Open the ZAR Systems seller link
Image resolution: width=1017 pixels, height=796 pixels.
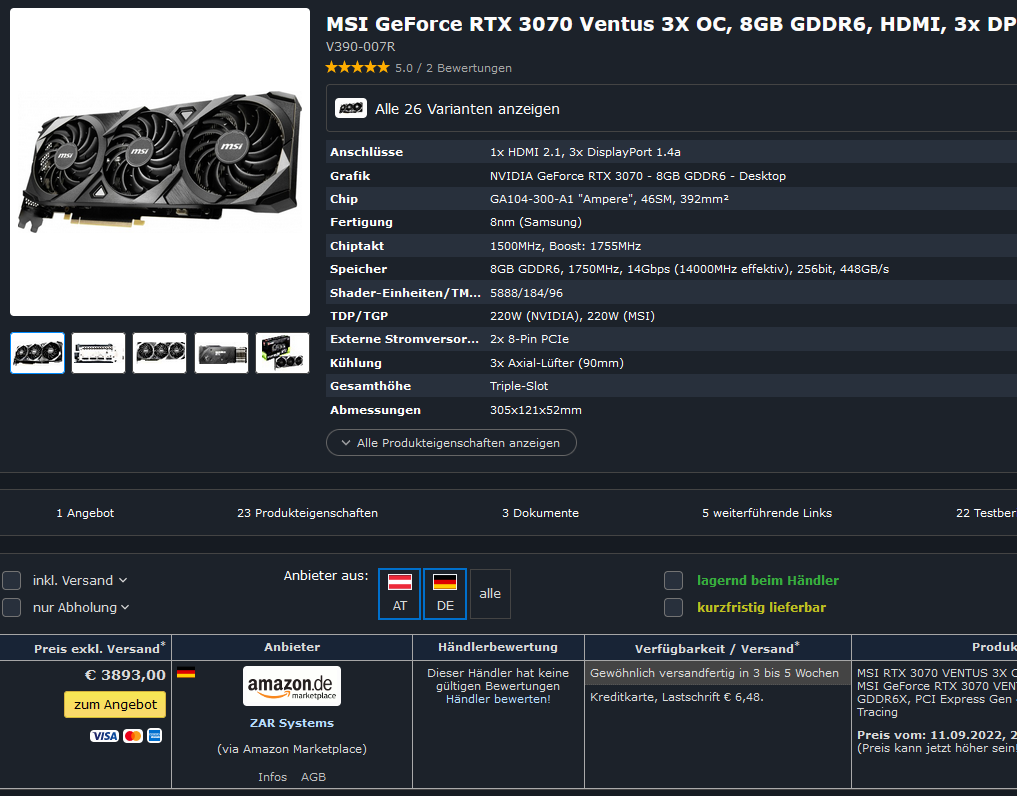(x=292, y=723)
